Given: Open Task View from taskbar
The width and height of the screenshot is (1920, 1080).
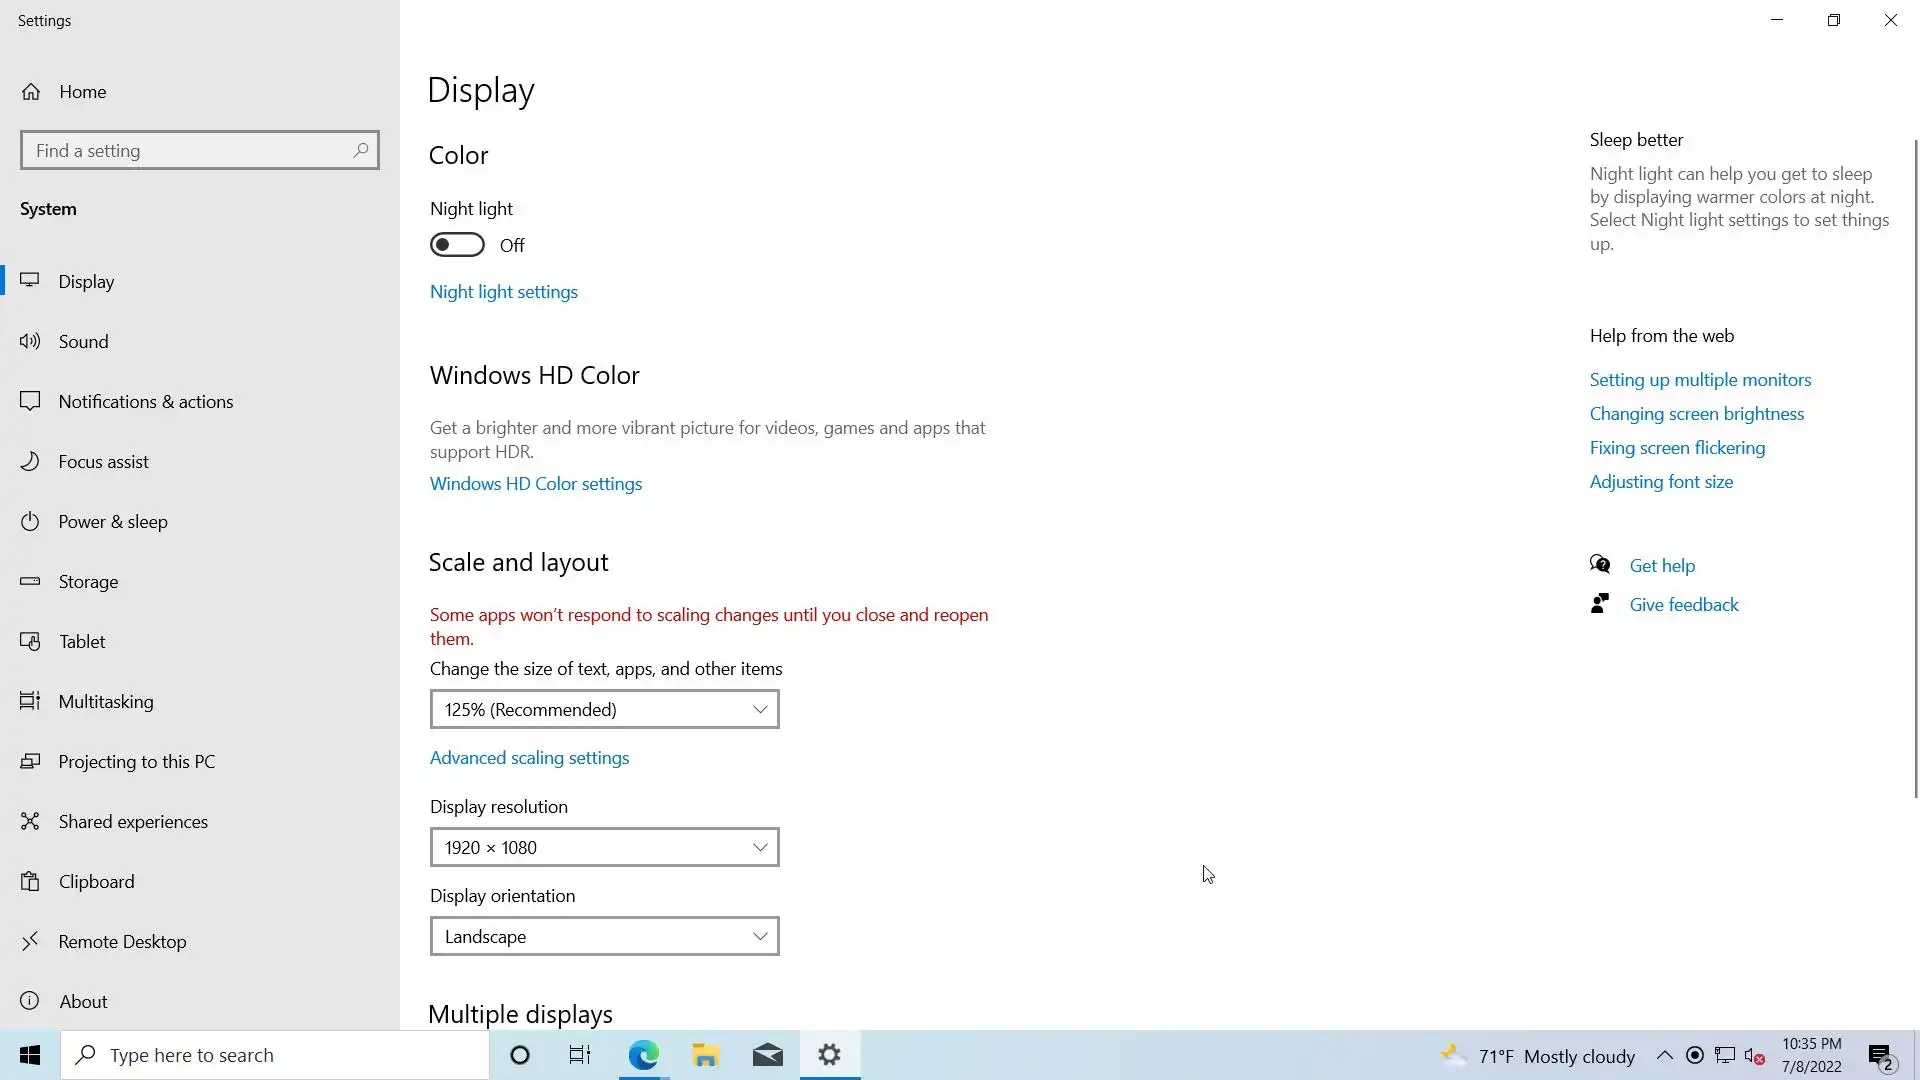Looking at the screenshot, I should click(580, 1055).
